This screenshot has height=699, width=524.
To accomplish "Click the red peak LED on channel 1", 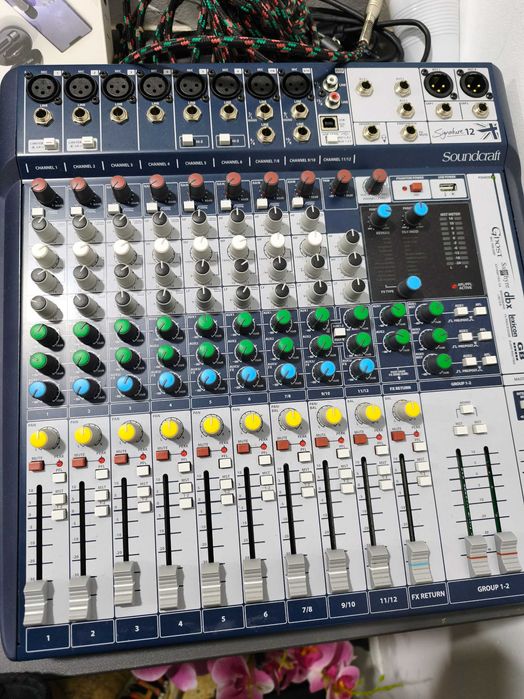I will coord(59,464).
